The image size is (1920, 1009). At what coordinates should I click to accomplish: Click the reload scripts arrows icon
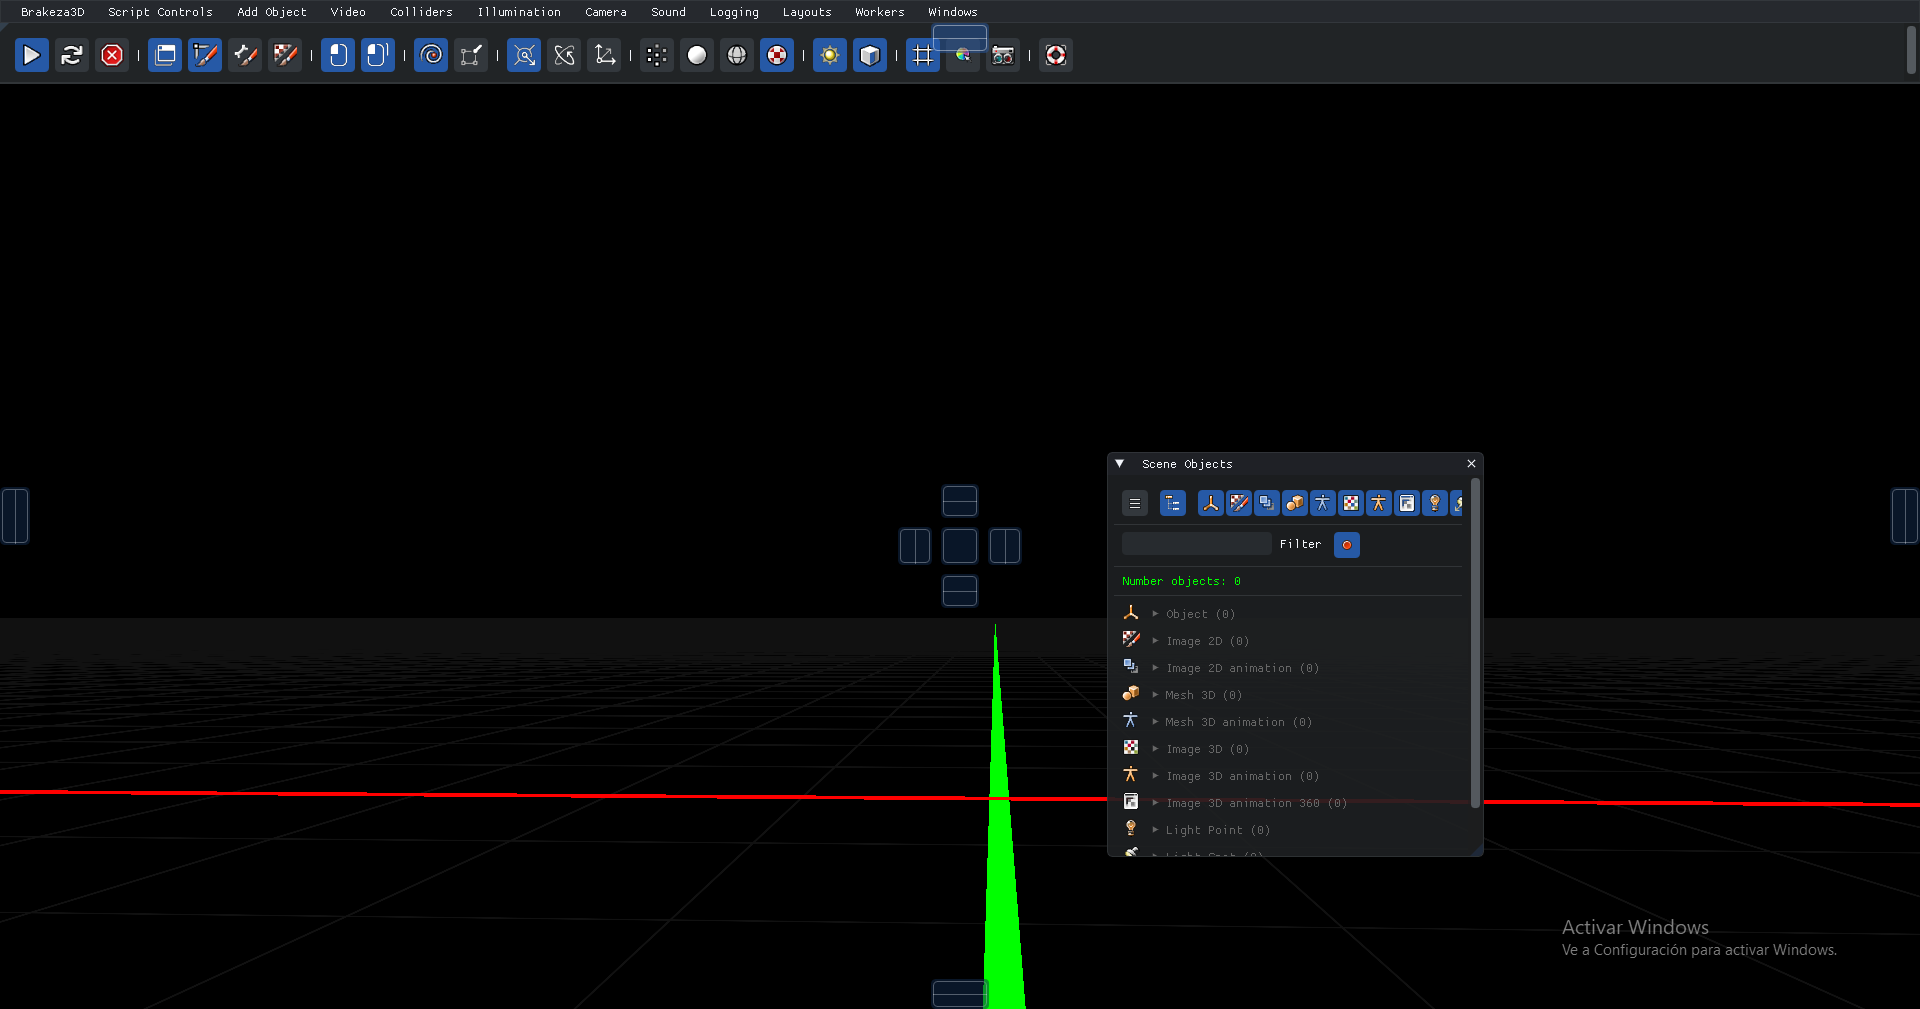click(x=71, y=55)
